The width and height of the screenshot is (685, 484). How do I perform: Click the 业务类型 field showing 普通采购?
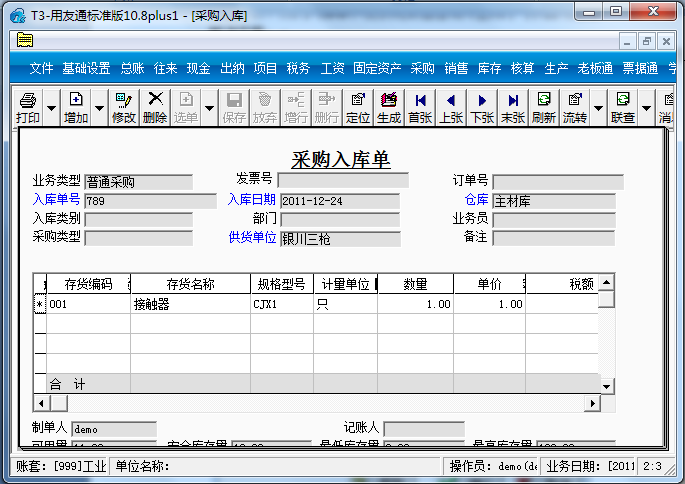[138, 182]
